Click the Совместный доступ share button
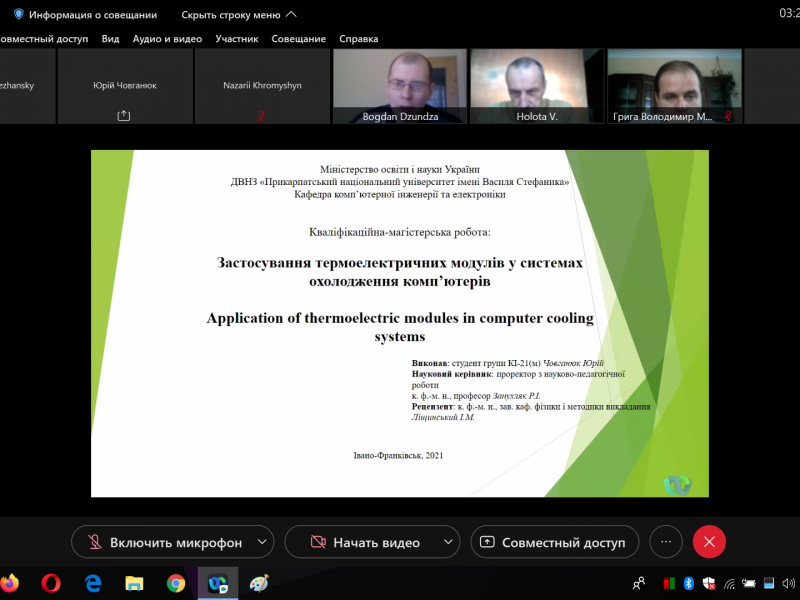800x600 pixels. 554,542
